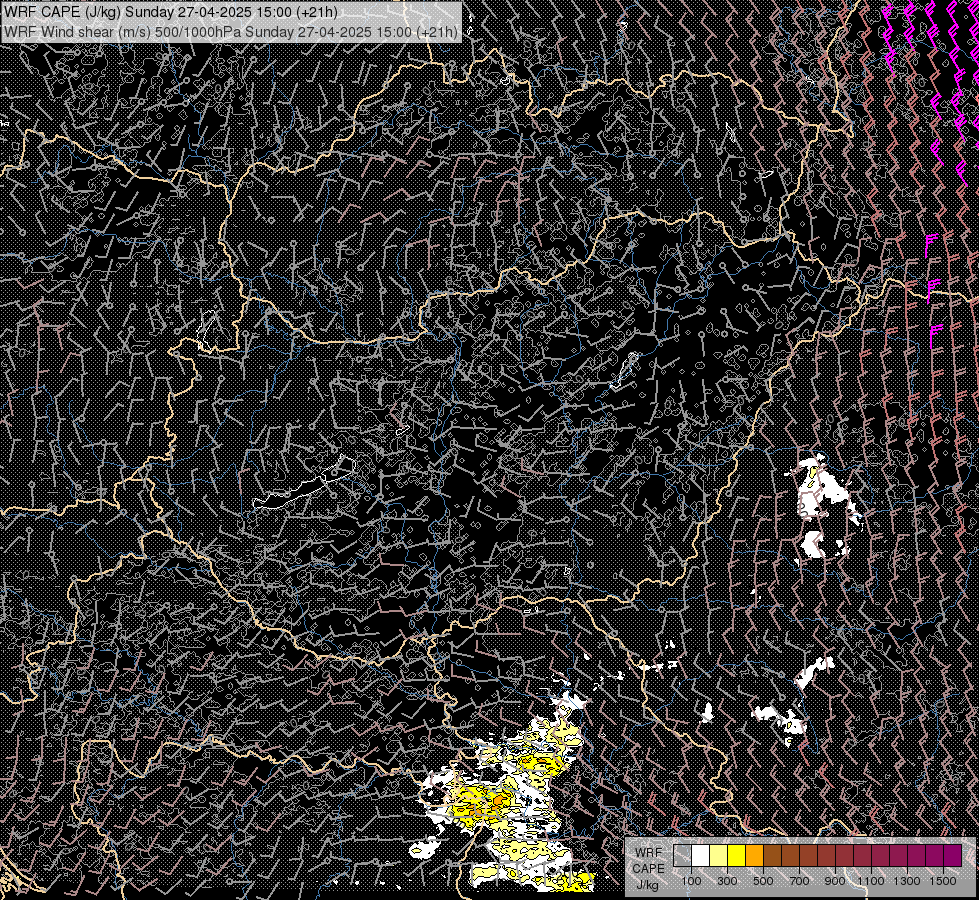Choose the orange legend swatch before 500

click(754, 856)
